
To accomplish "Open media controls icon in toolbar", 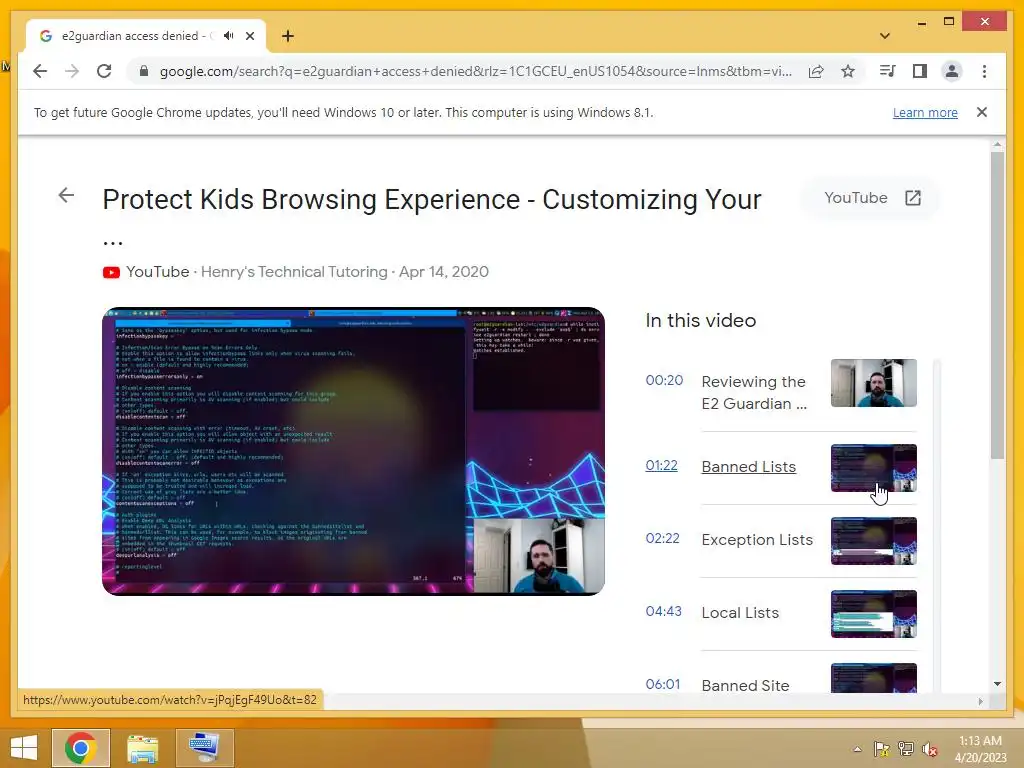I will pyautogui.click(x=888, y=71).
